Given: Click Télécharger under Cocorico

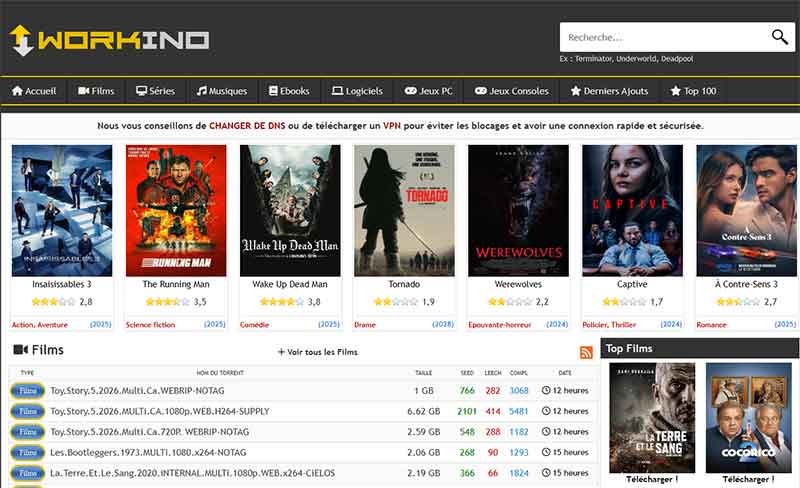Looking at the screenshot, I should 748,479.
